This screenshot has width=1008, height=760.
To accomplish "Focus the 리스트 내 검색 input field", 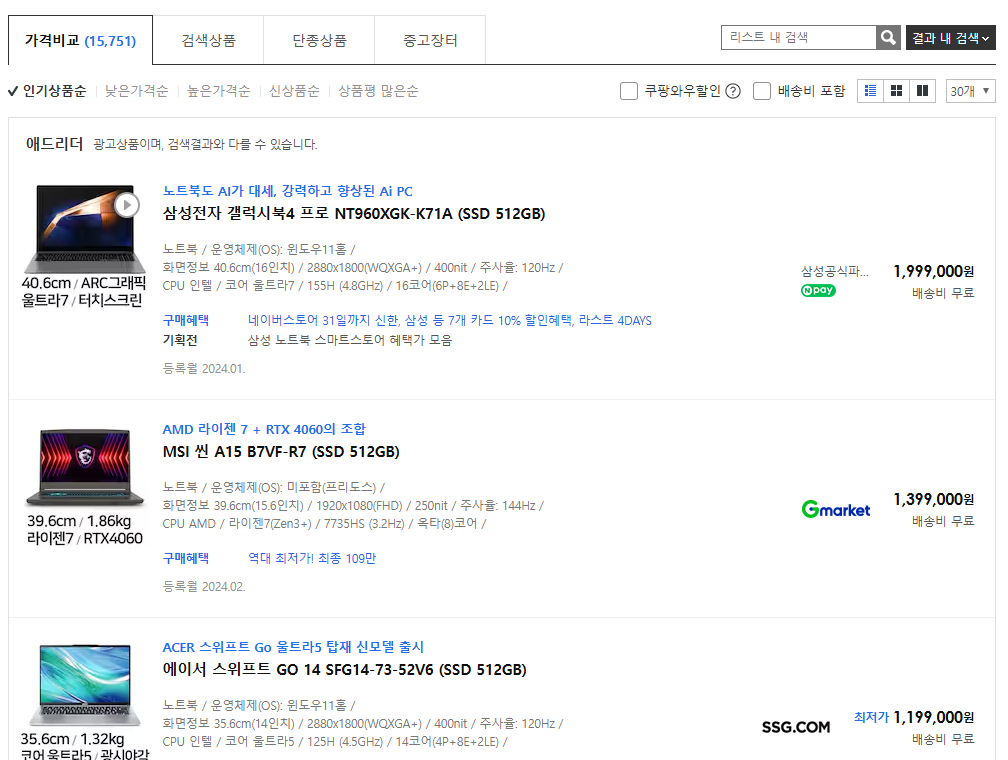I will [798, 37].
